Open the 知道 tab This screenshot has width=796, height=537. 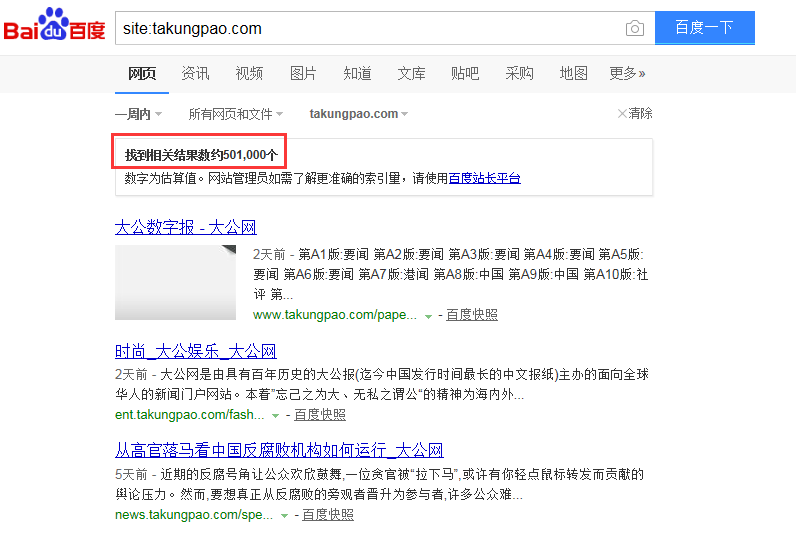(x=357, y=74)
